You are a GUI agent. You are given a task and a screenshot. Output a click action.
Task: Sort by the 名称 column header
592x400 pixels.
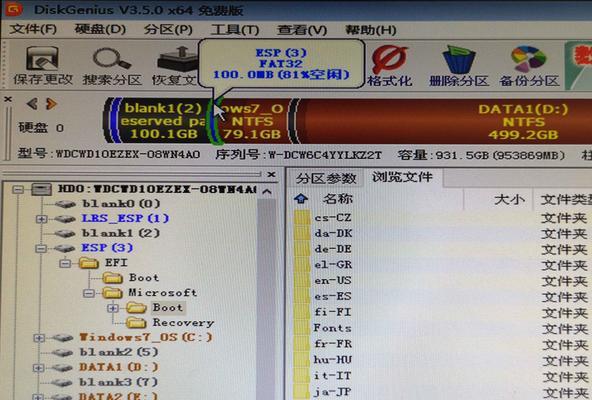338,199
